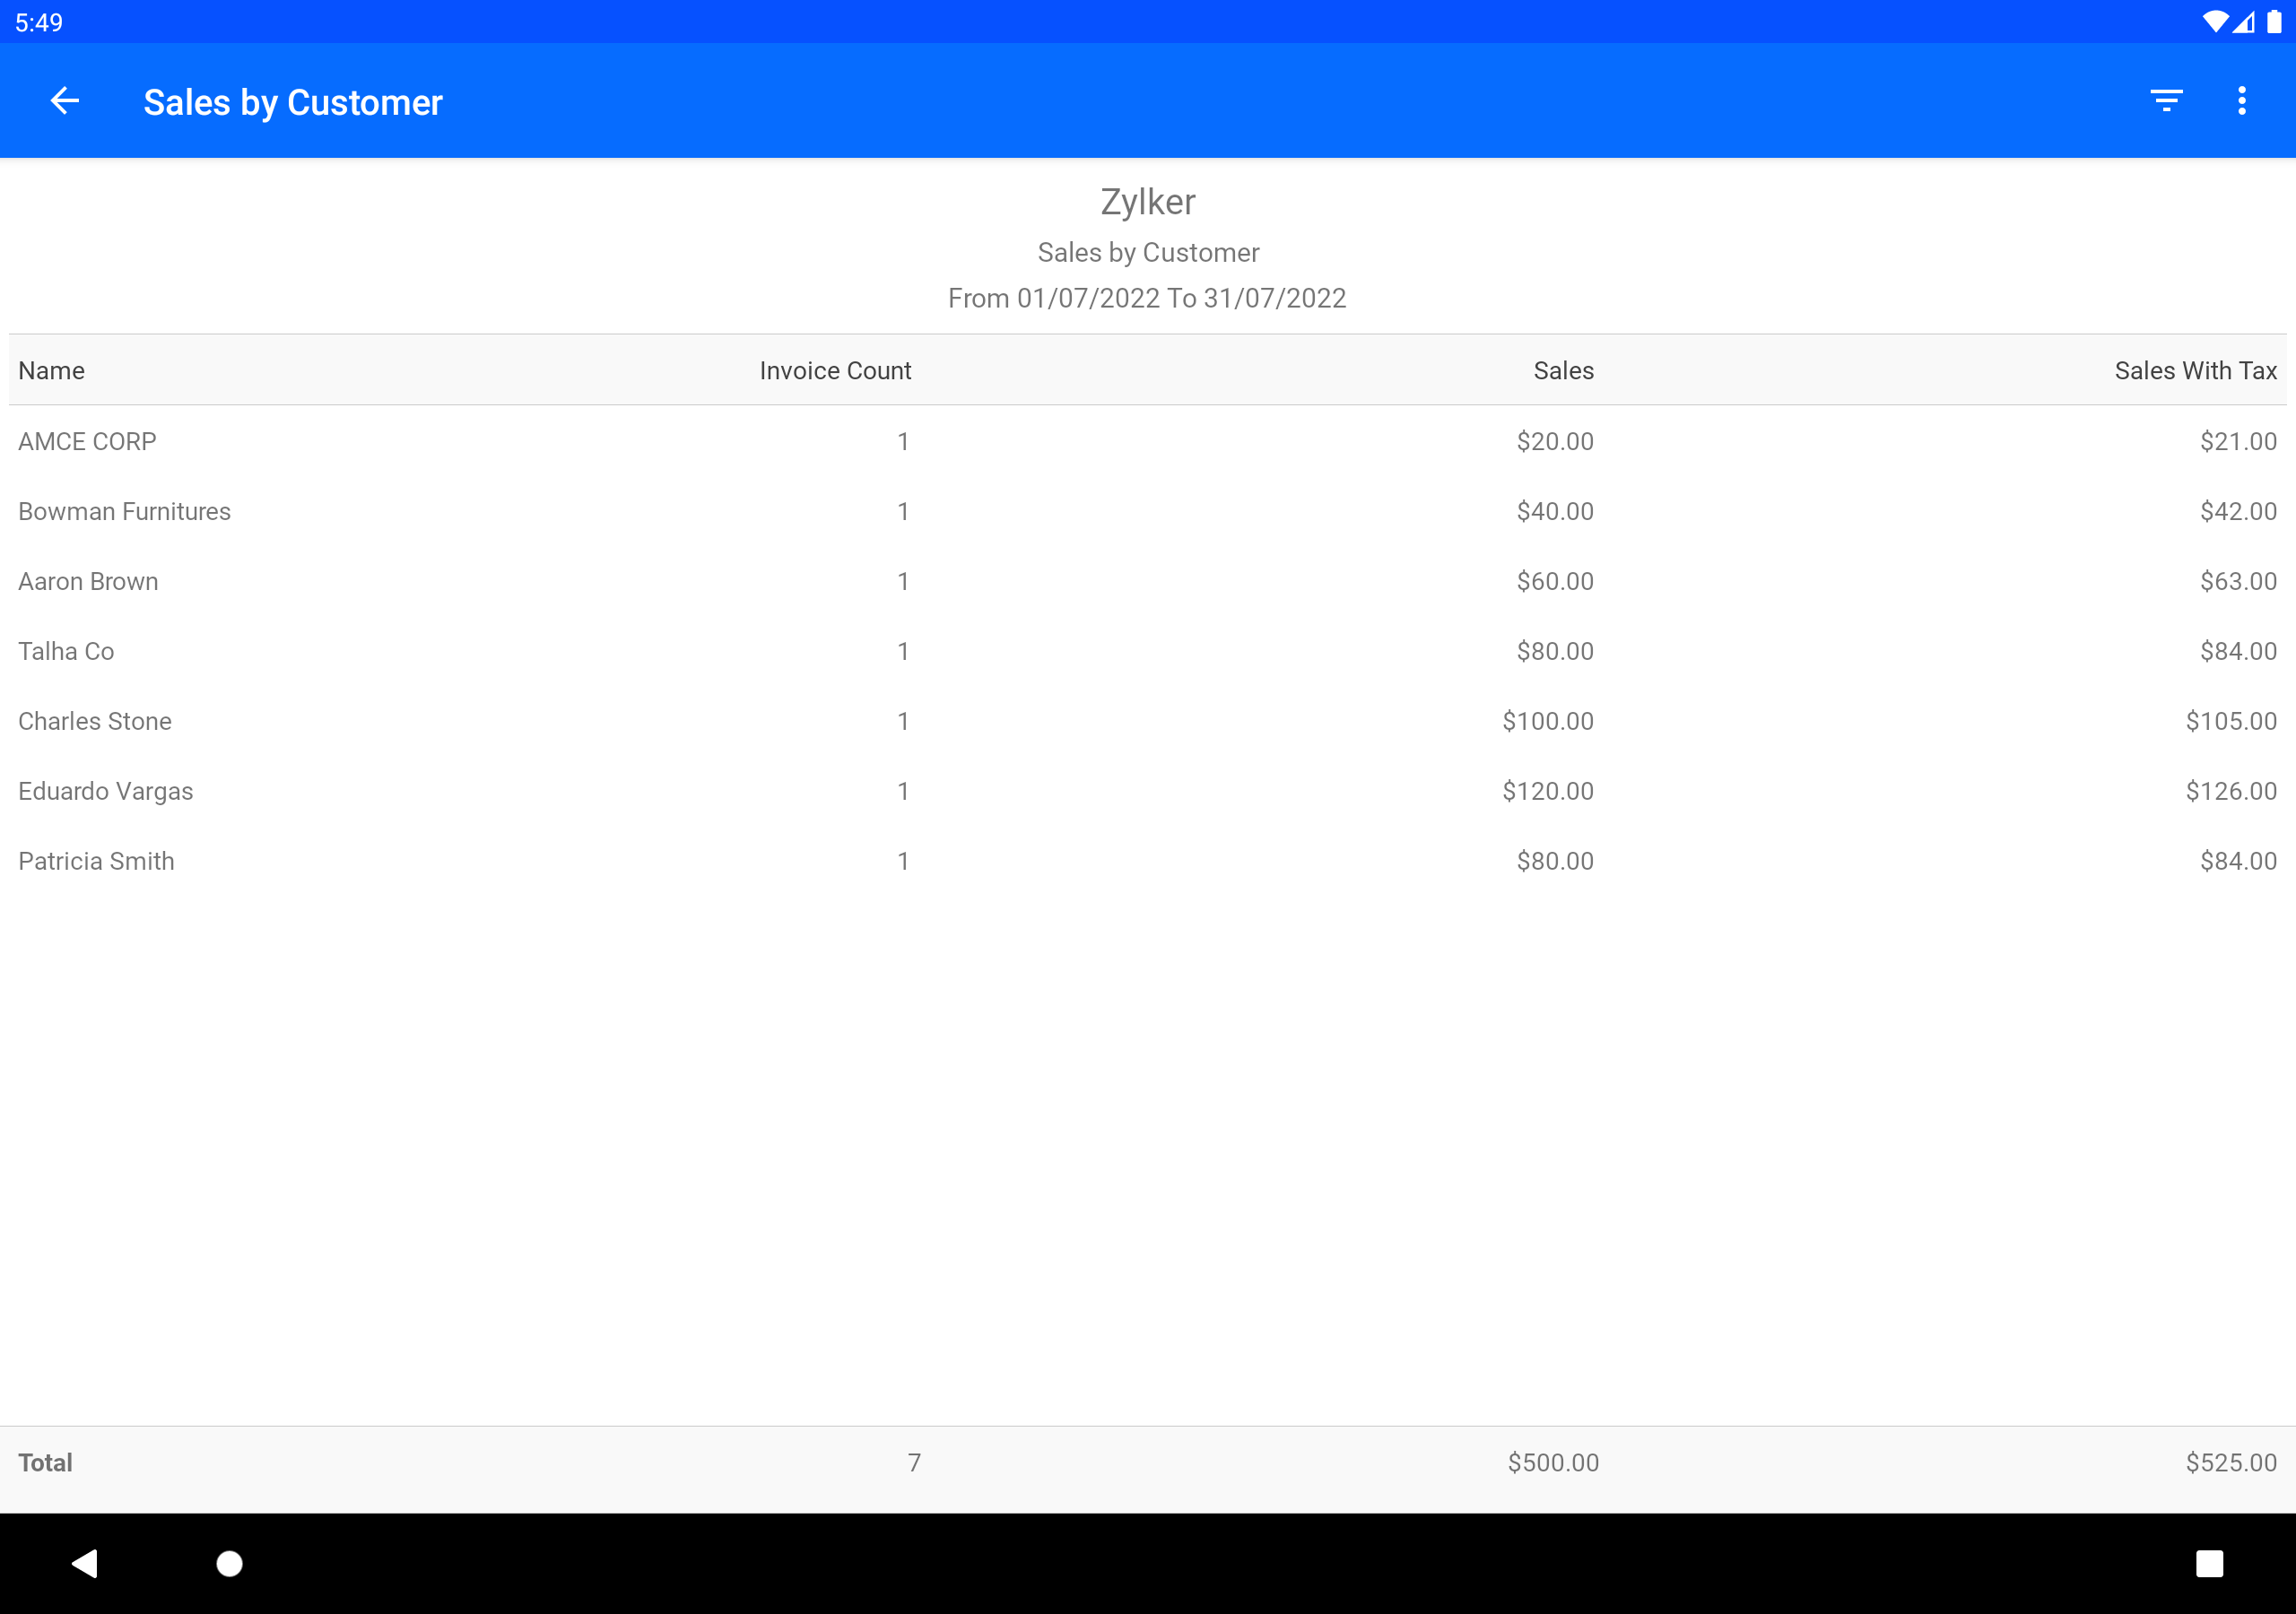Screen dimensions: 2296x1614
Task: Tap the Android back navigation button
Action: coord(85,1563)
